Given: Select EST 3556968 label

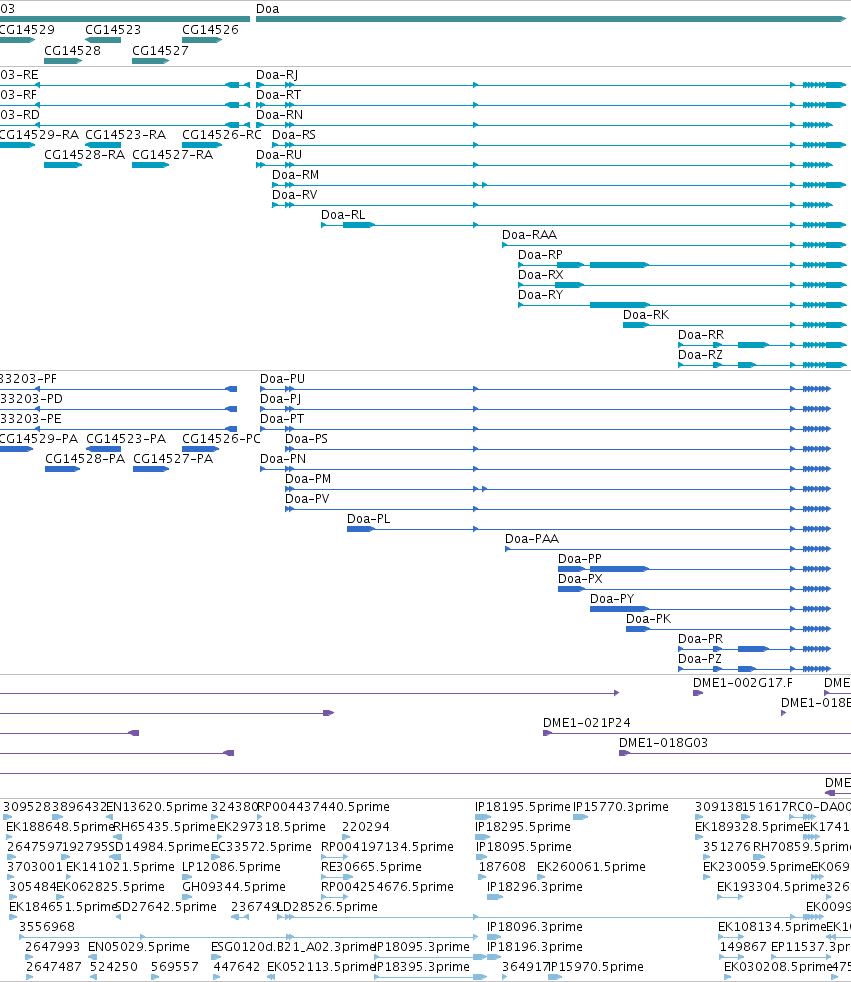Looking at the screenshot, I should [x=46, y=928].
